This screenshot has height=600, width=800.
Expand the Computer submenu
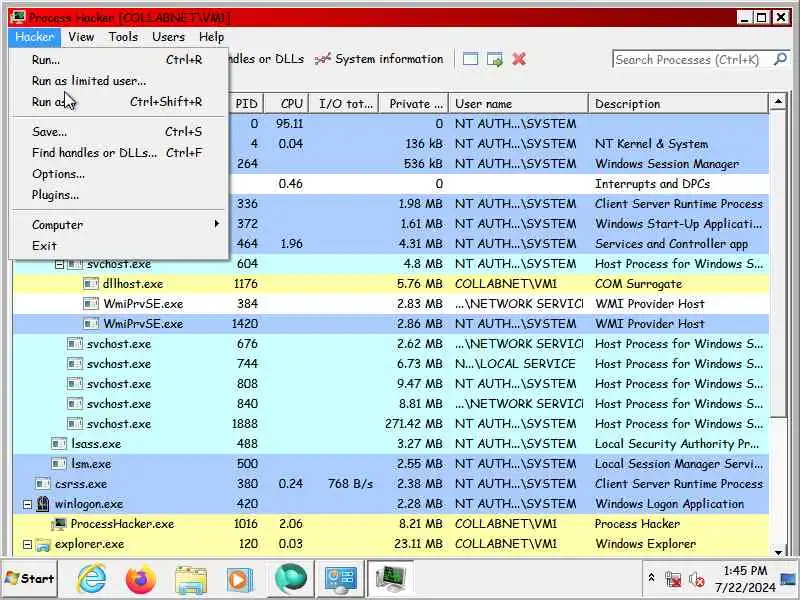tap(119, 224)
